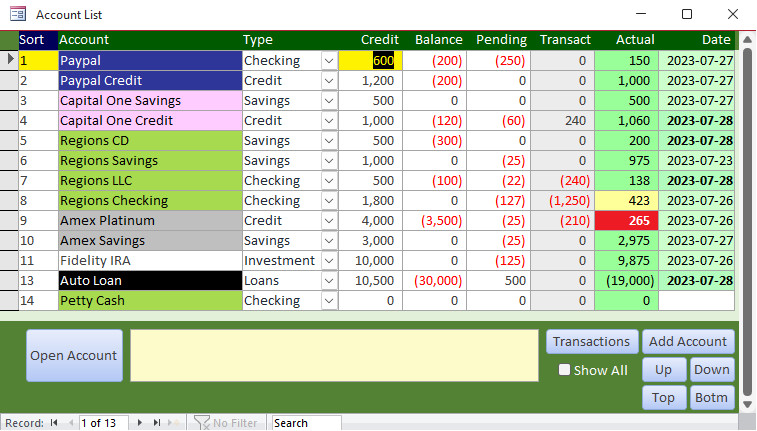Image resolution: width=757 pixels, height=431 pixels.
Task: Select the Fidelity IRA account cell
Action: click(x=150, y=261)
